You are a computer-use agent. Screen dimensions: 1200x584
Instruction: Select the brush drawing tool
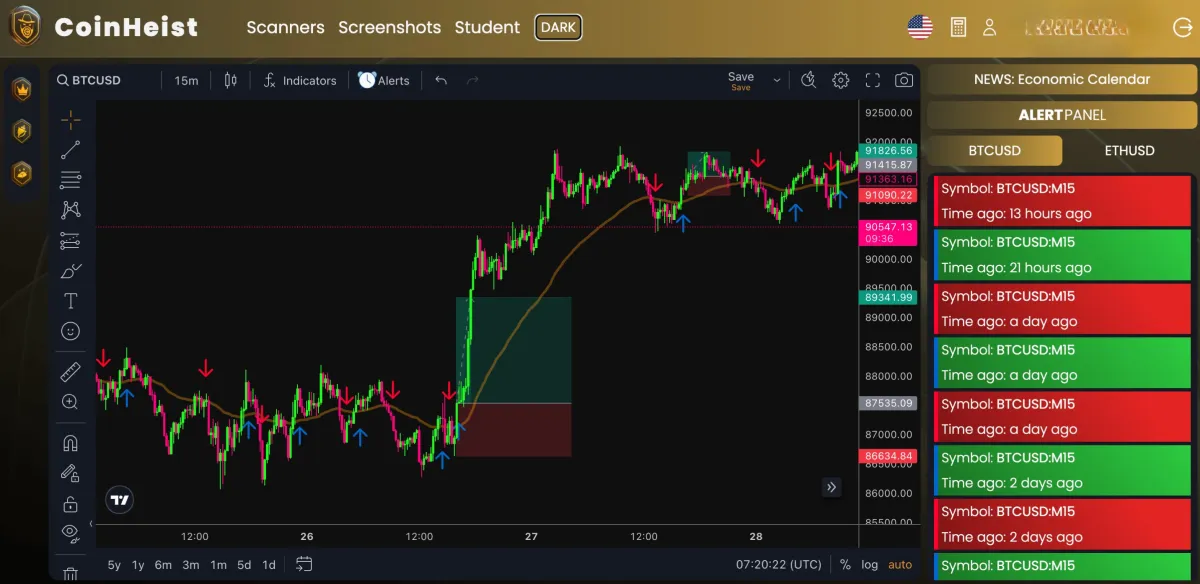(x=70, y=271)
